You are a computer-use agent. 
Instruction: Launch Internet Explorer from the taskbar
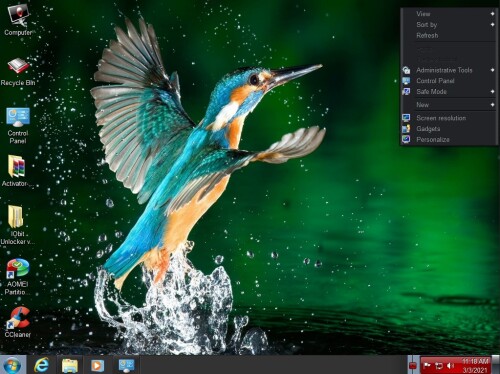pyautogui.click(x=42, y=365)
